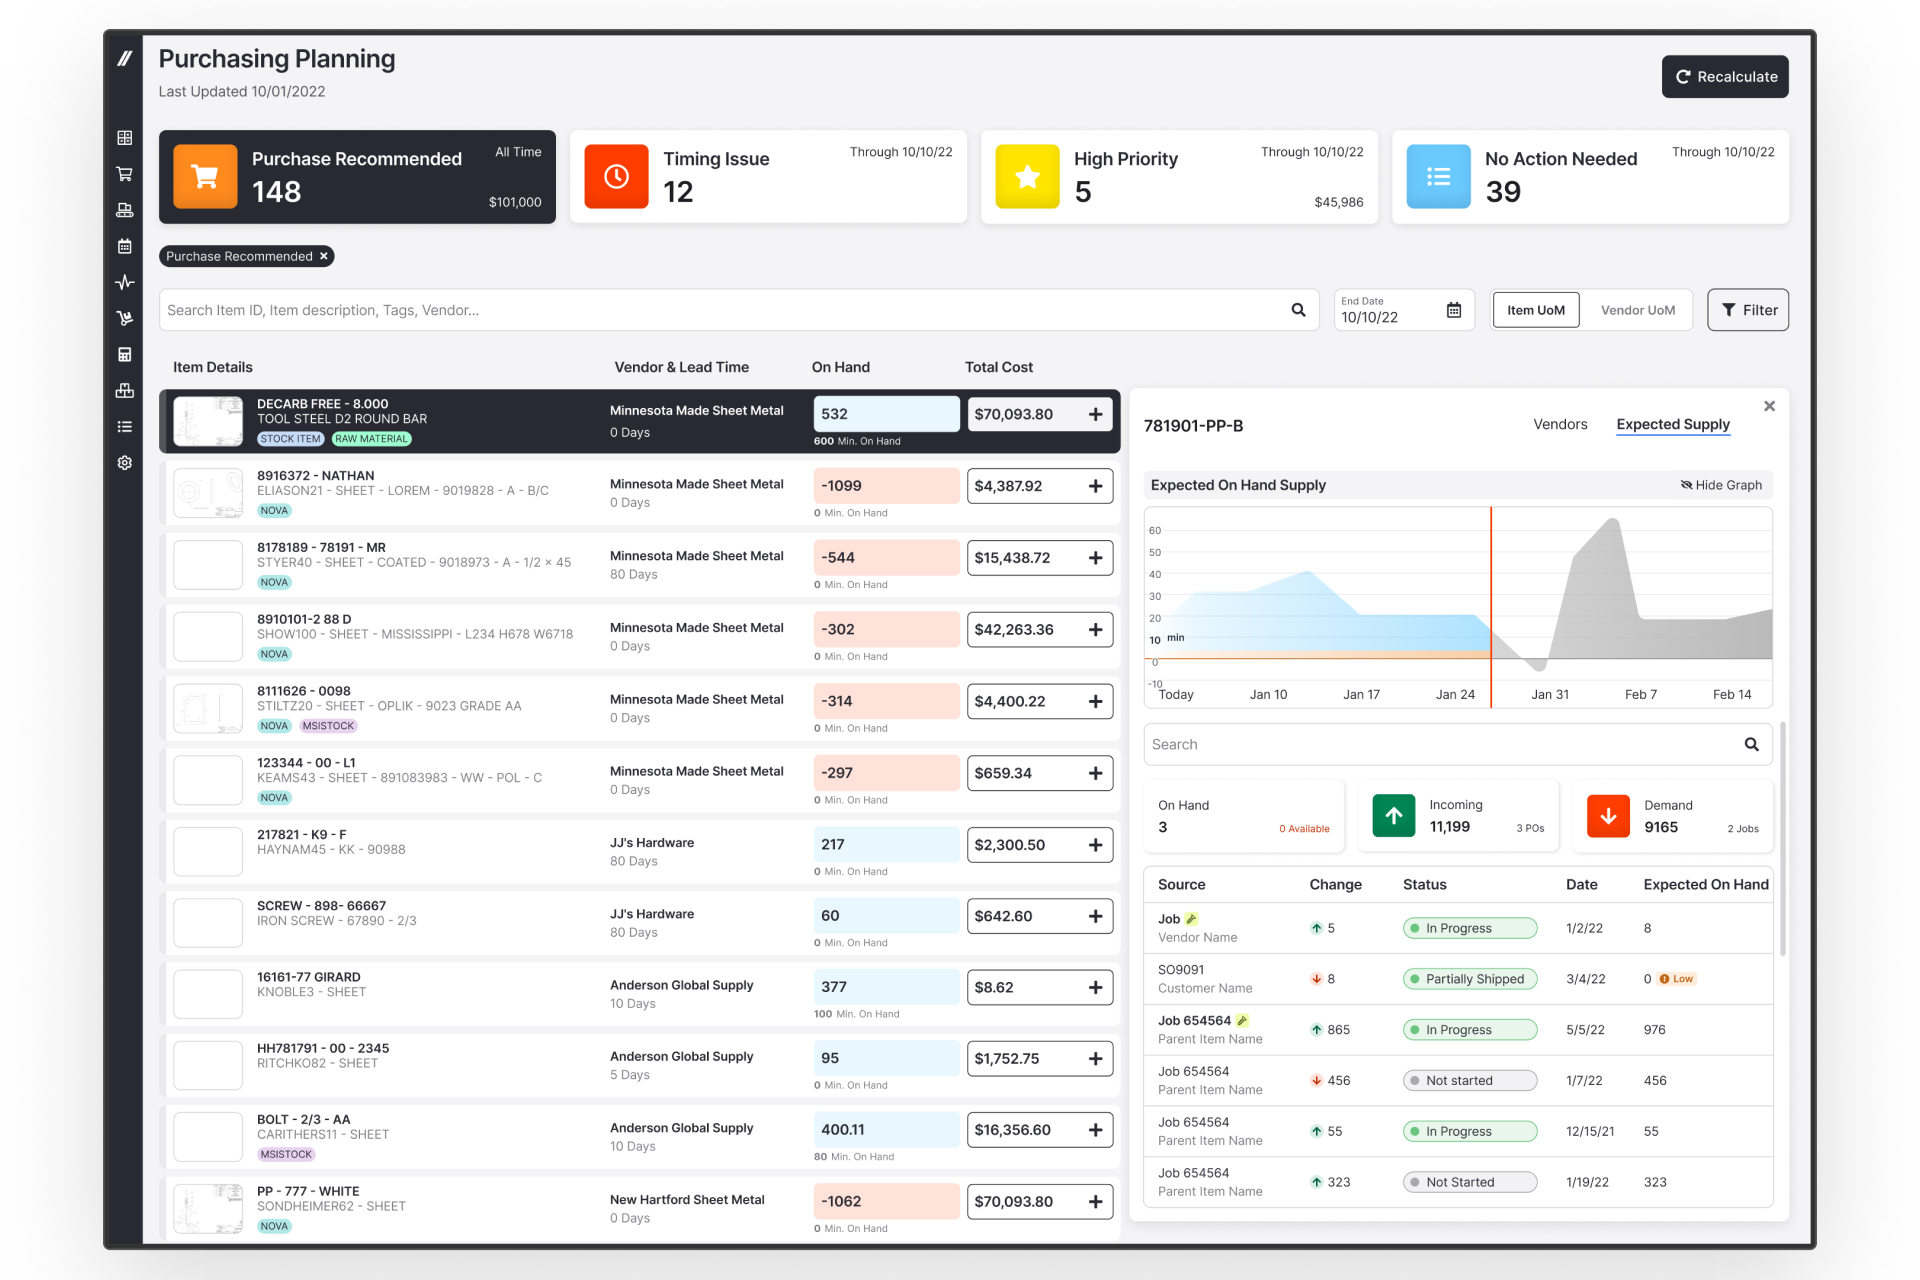Remove the Purchase Recommended filter chip
Viewport: 1920px width, 1280px height.
[324, 256]
